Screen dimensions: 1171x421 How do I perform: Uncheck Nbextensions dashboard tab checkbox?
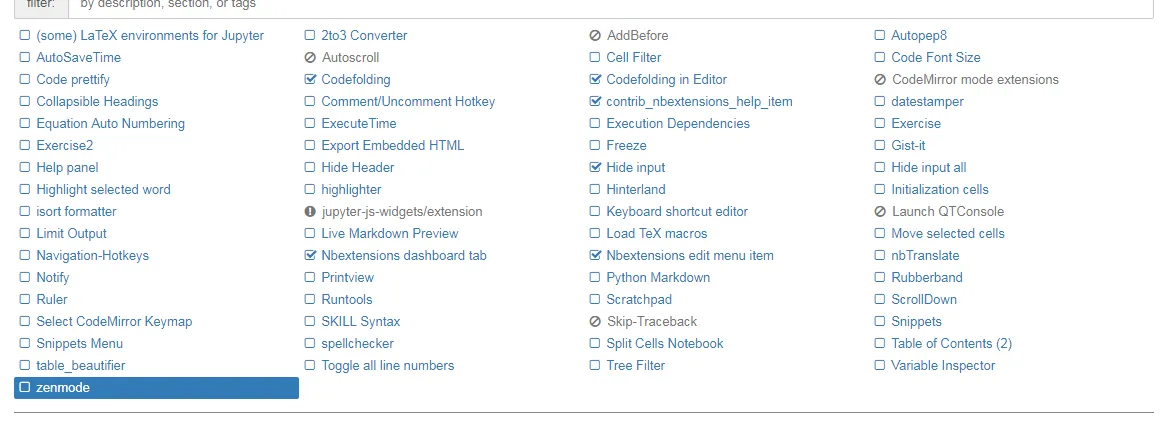[310, 256]
